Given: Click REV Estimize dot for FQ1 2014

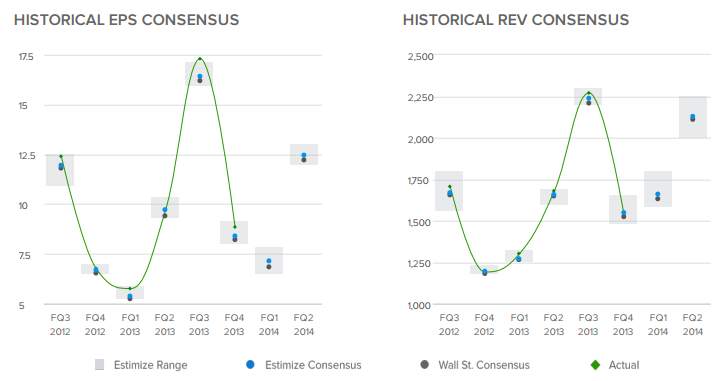Looking at the screenshot, I should coord(657,194).
